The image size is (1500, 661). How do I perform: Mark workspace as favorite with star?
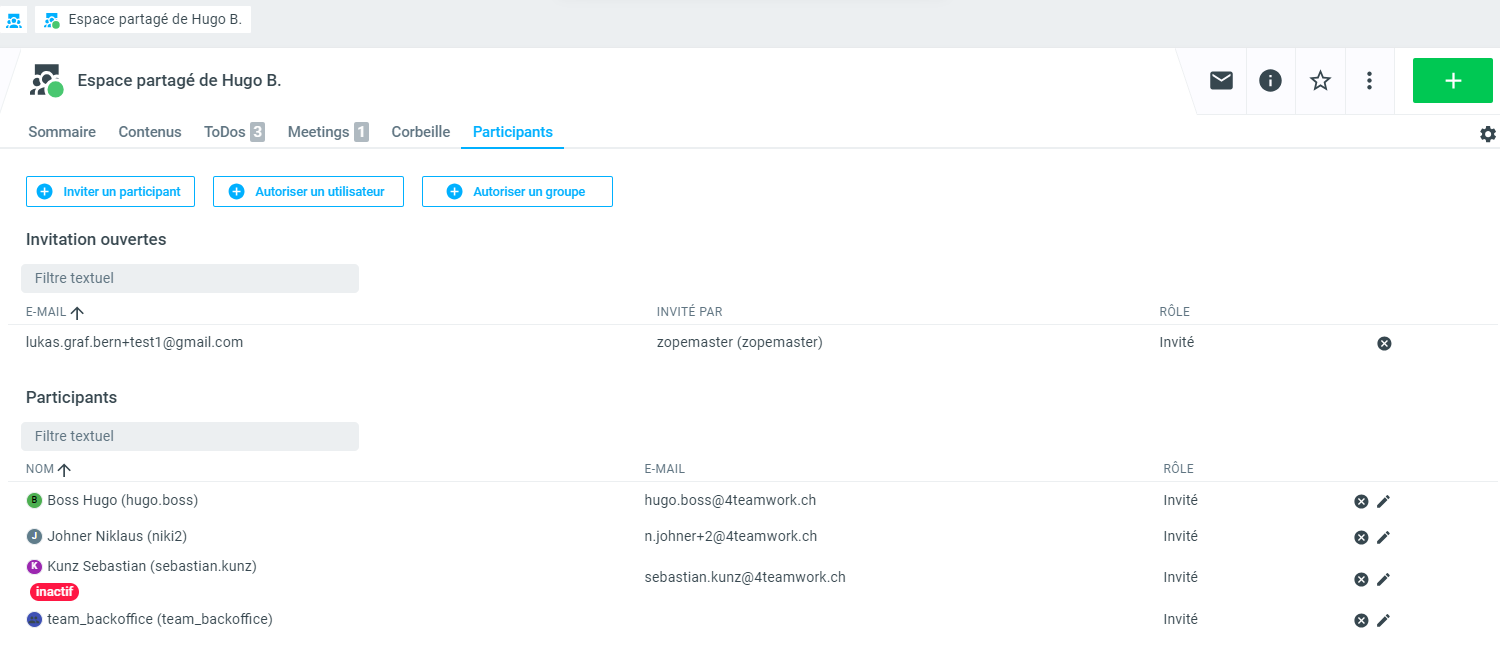pos(1320,81)
